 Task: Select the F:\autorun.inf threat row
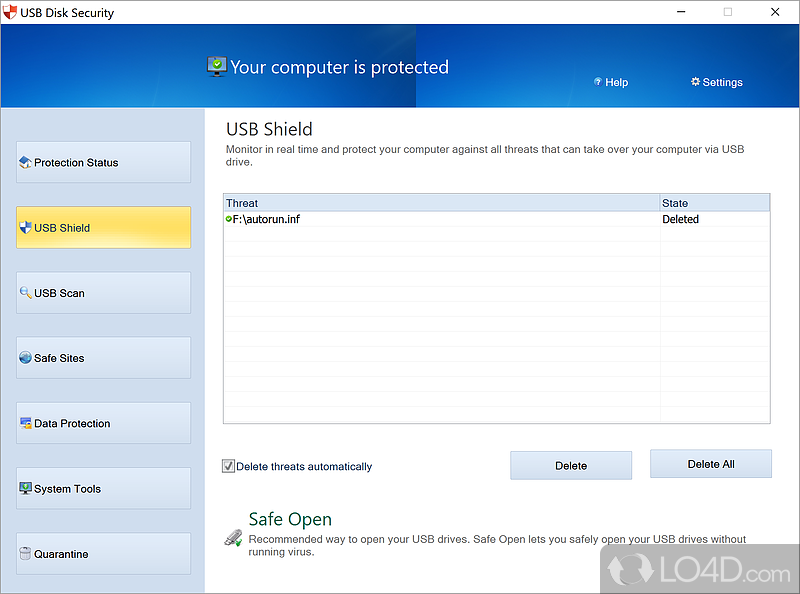[496, 219]
